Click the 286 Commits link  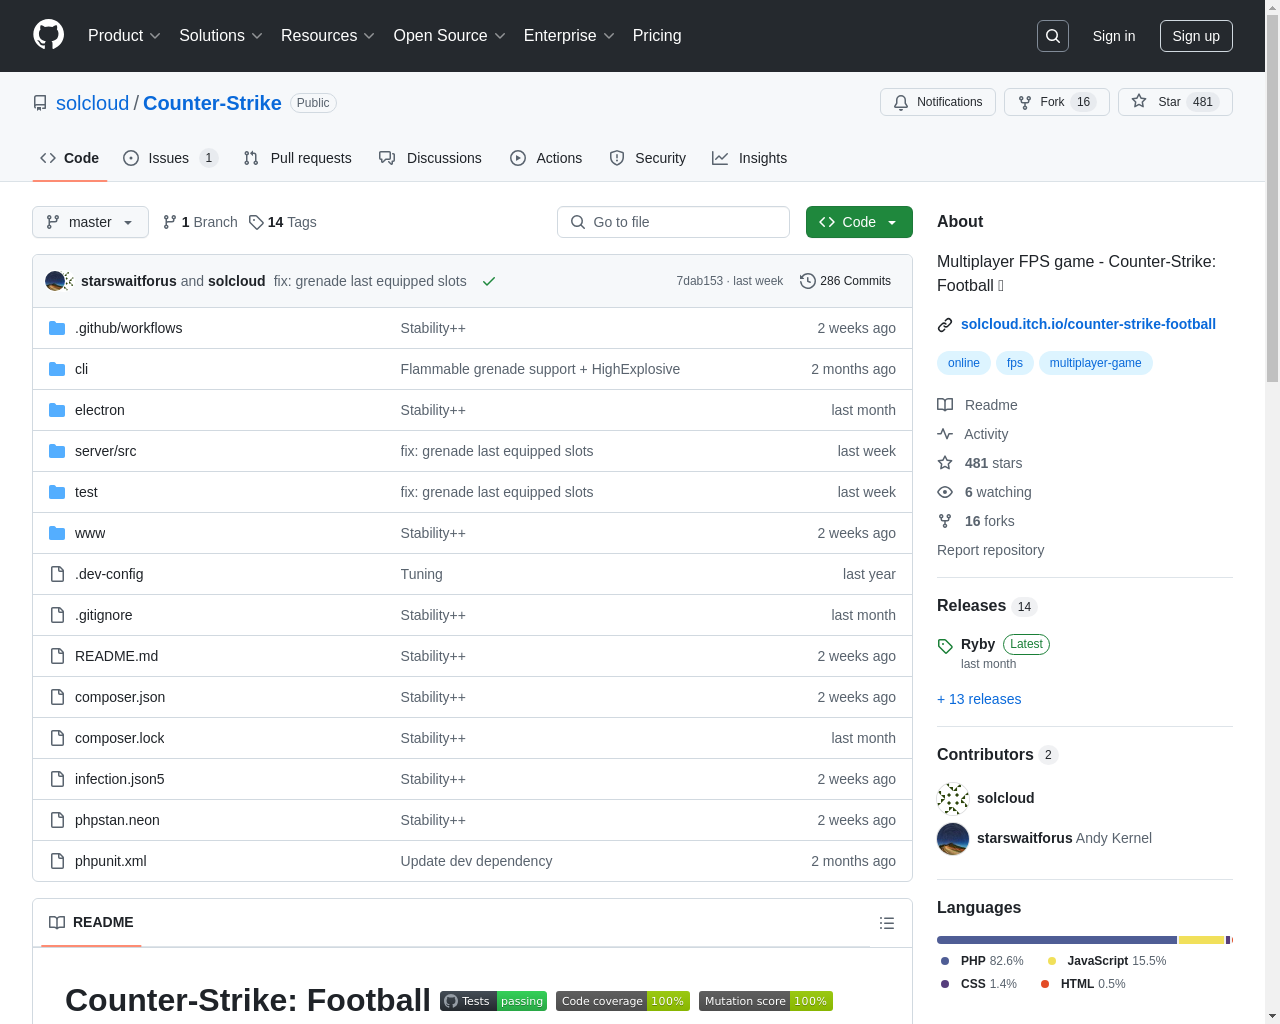[845, 281]
